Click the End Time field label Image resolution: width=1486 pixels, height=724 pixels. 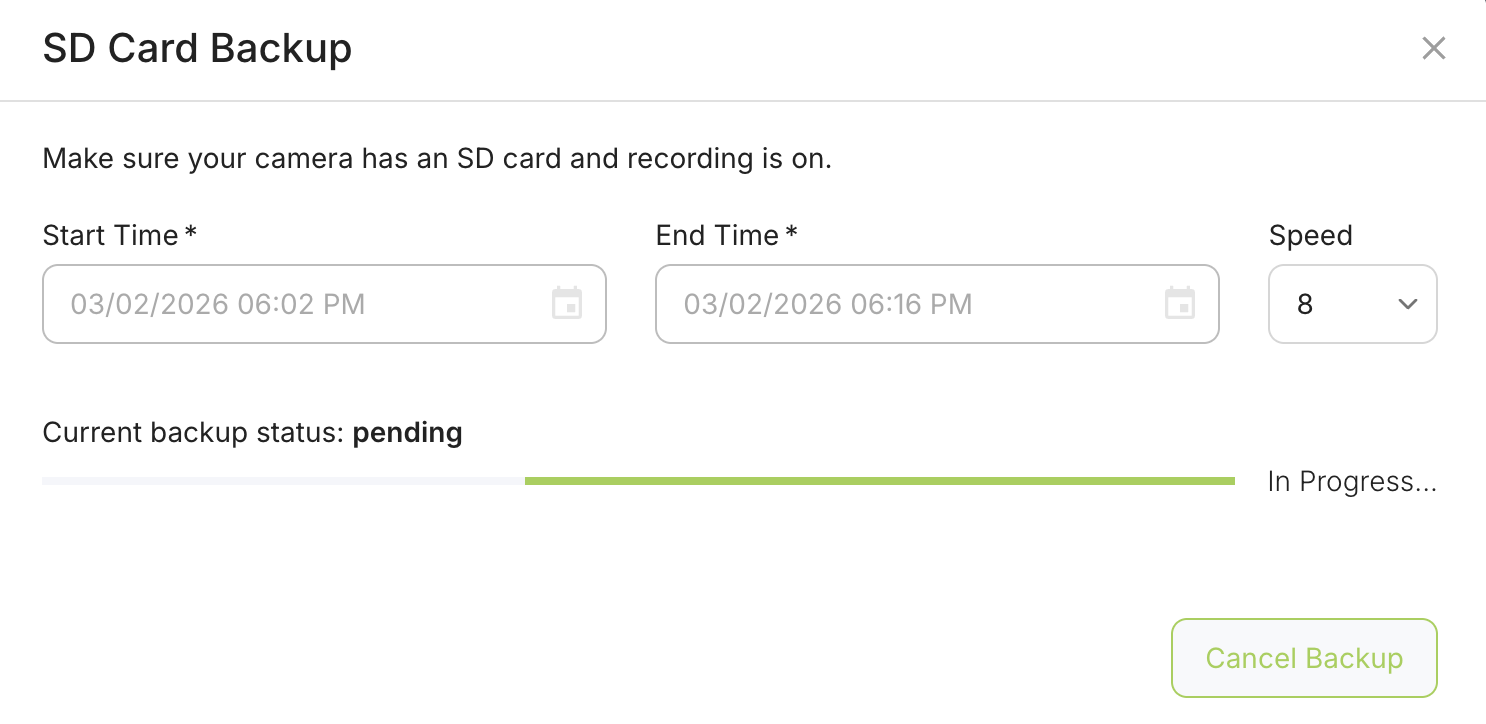[717, 236]
